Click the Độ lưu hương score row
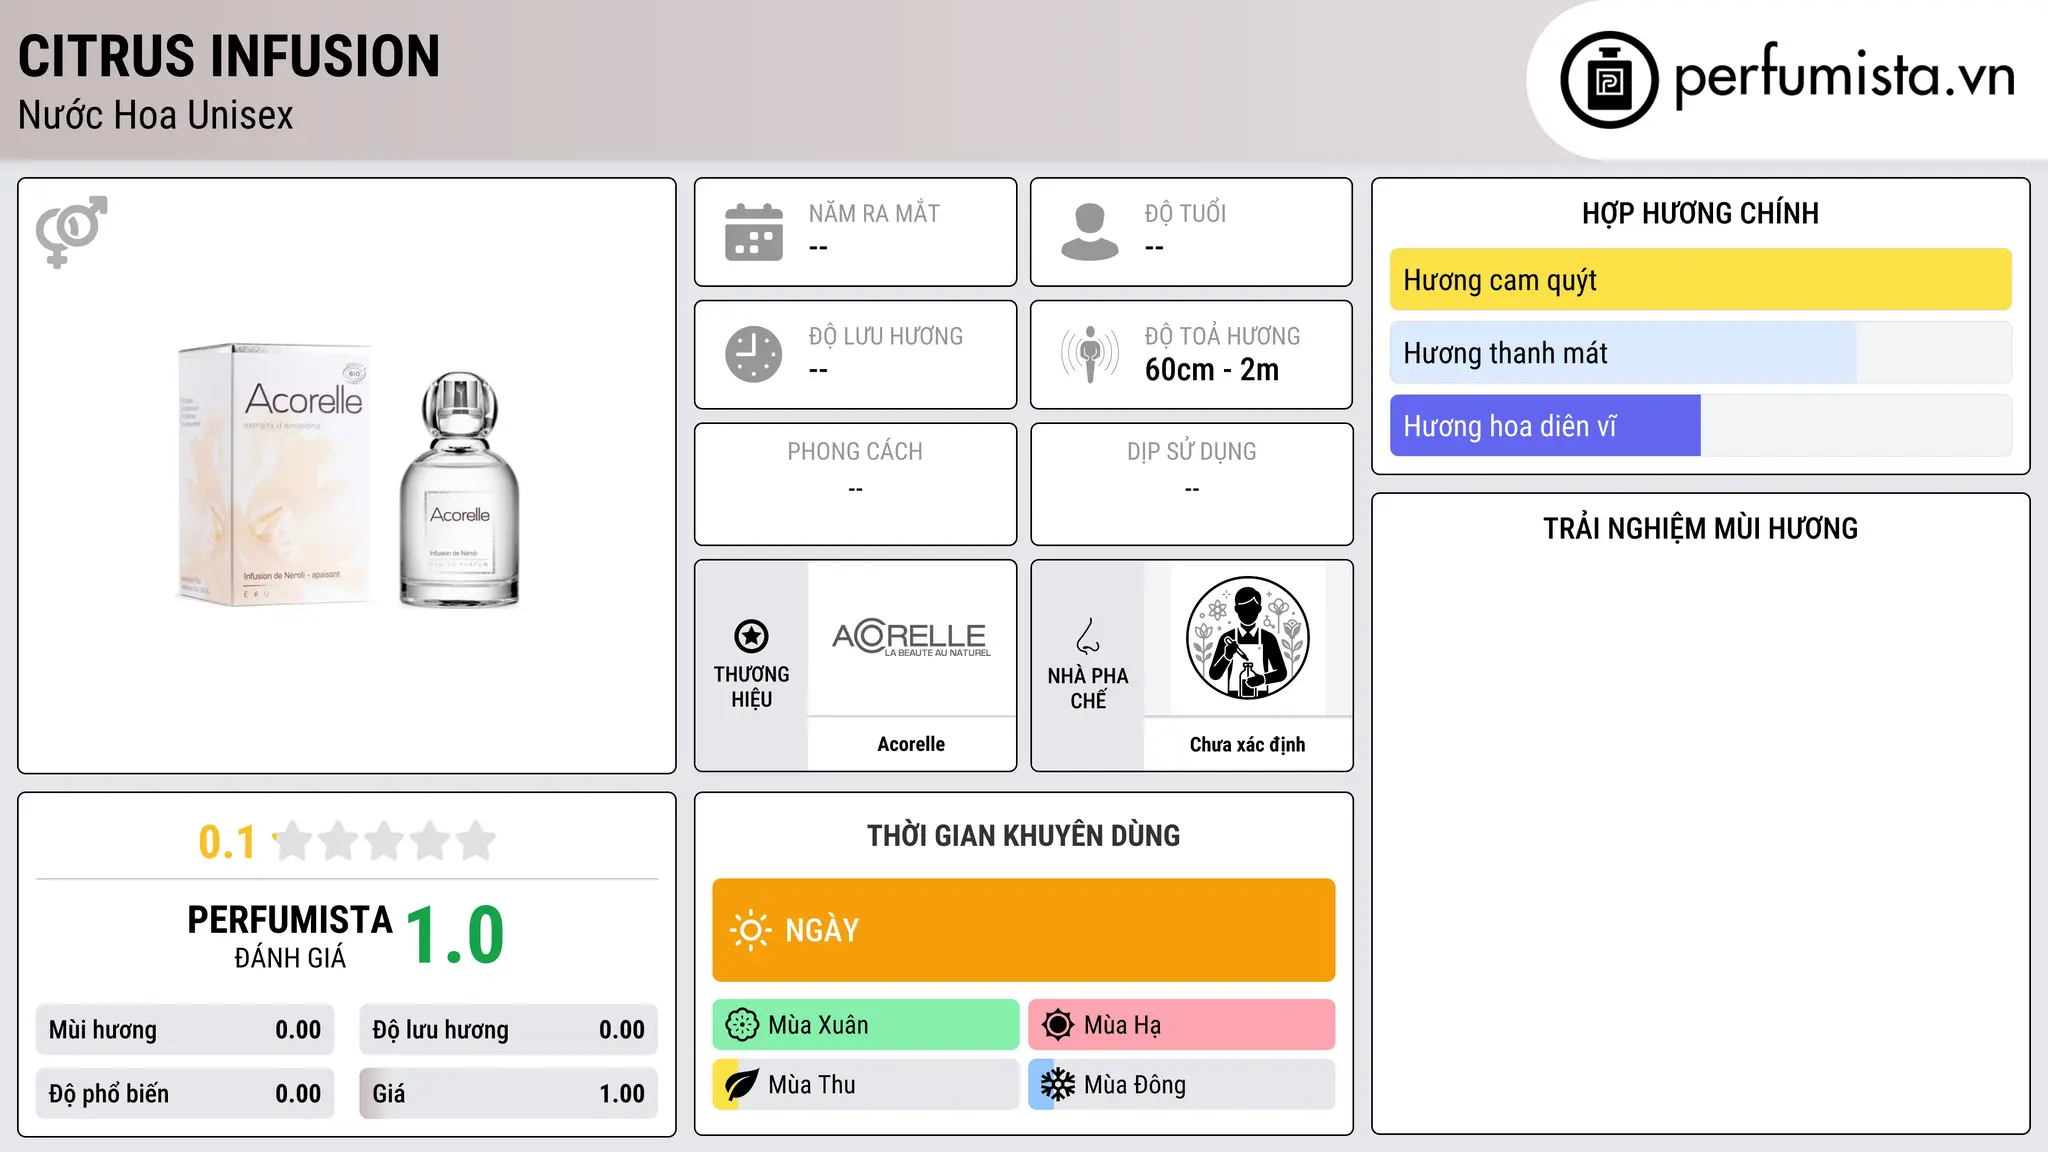 [509, 1030]
